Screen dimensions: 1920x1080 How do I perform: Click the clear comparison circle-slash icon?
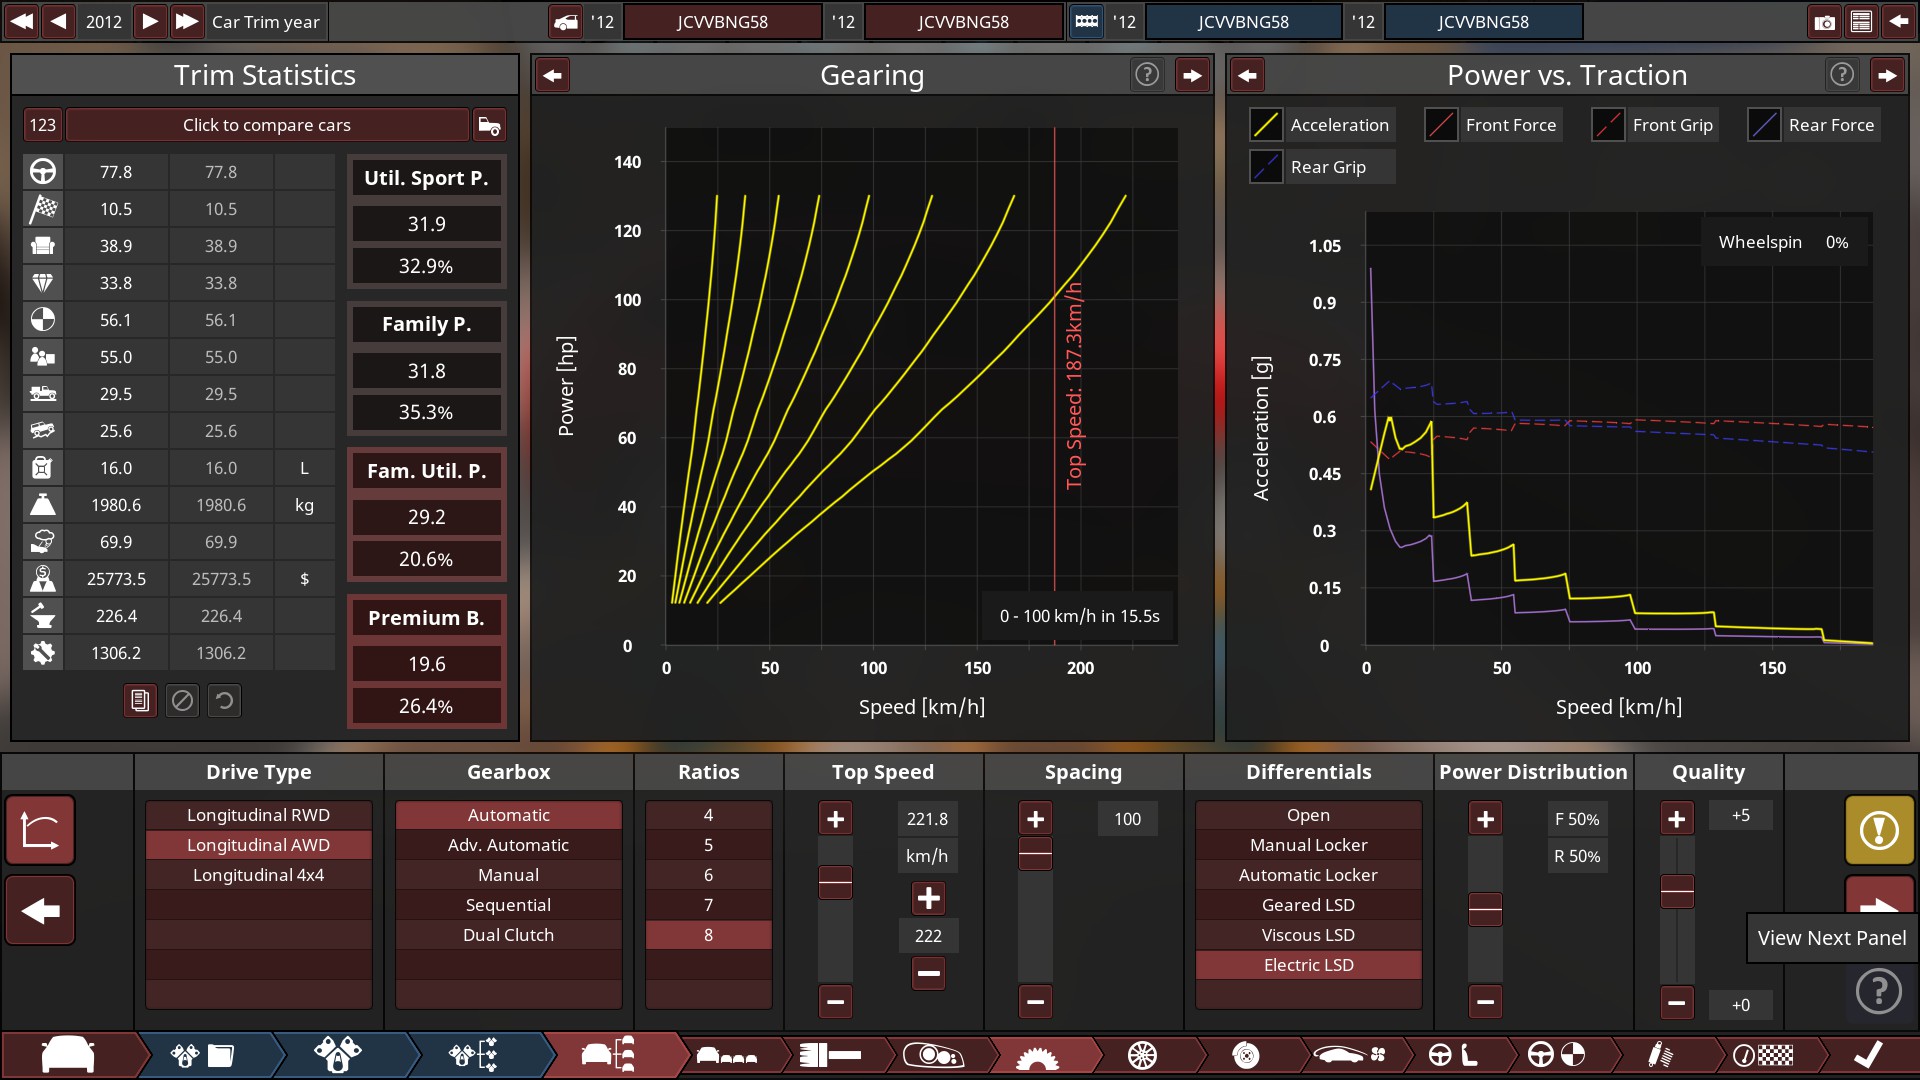click(182, 701)
